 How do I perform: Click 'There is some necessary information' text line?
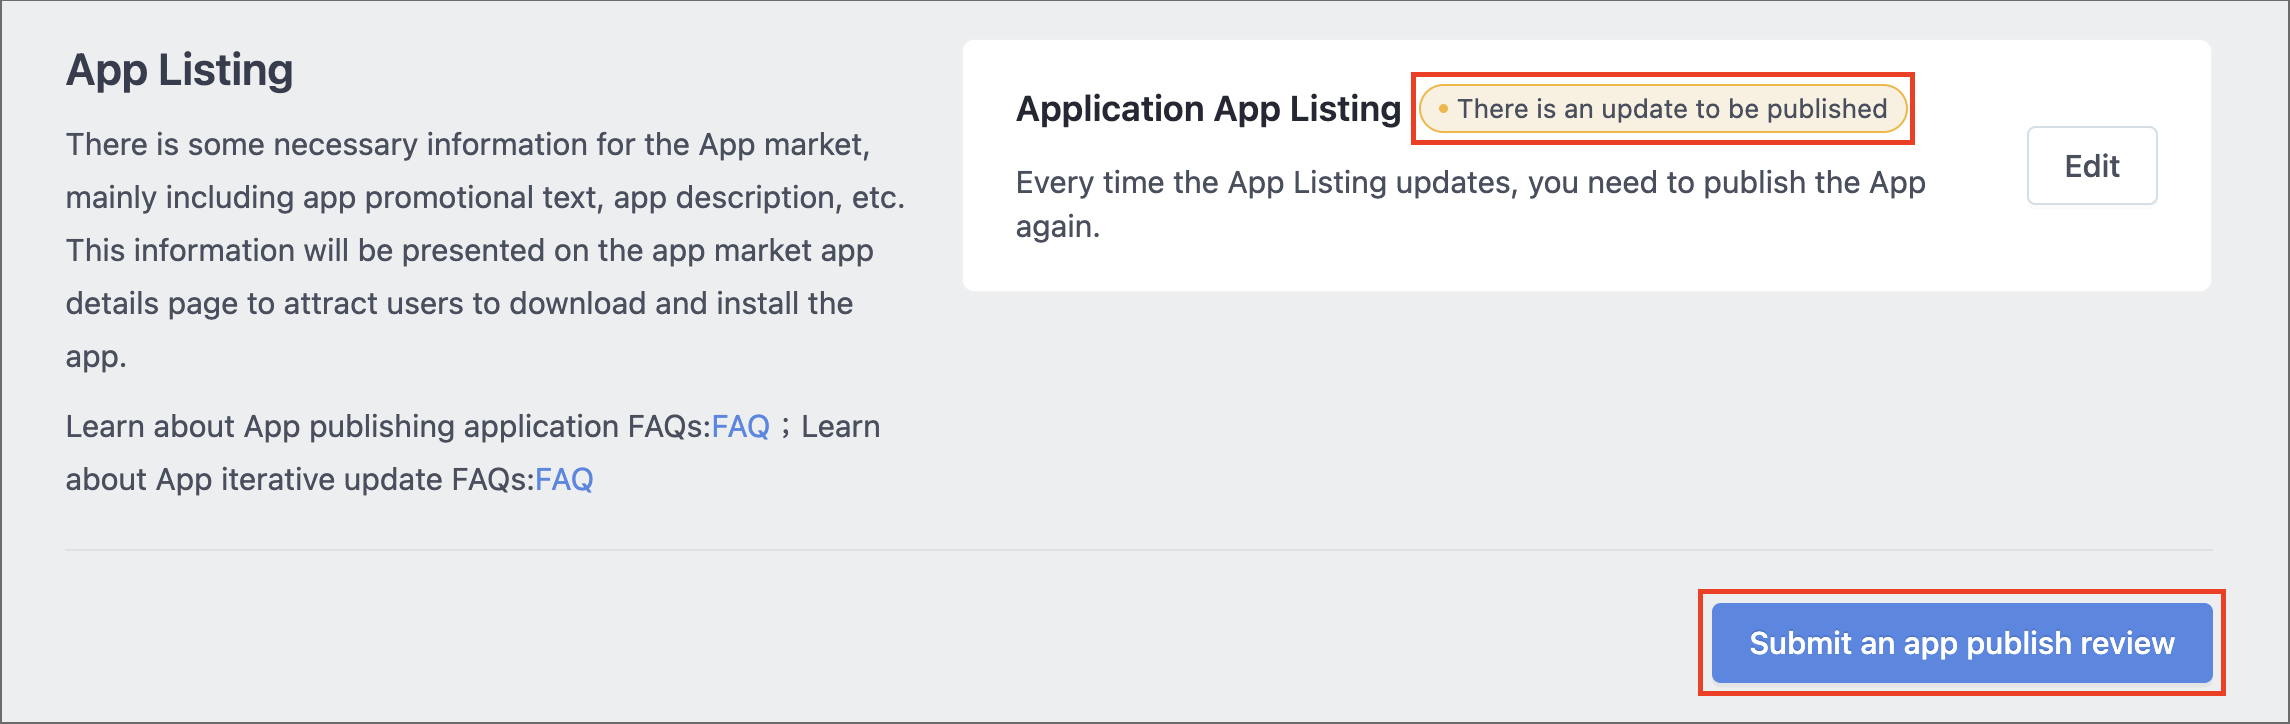pos(468,145)
